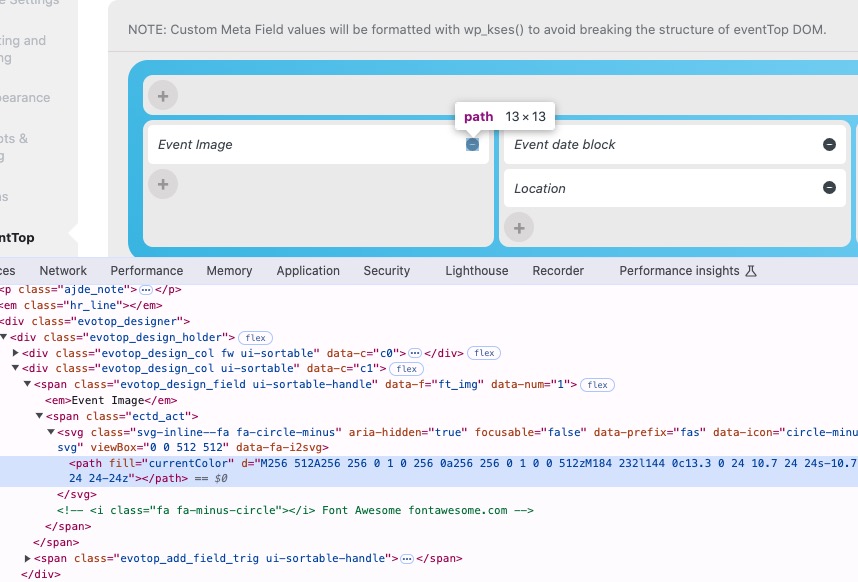Click the NOTE about Custom Meta Field values
The width and height of the screenshot is (858, 582).
(x=477, y=30)
